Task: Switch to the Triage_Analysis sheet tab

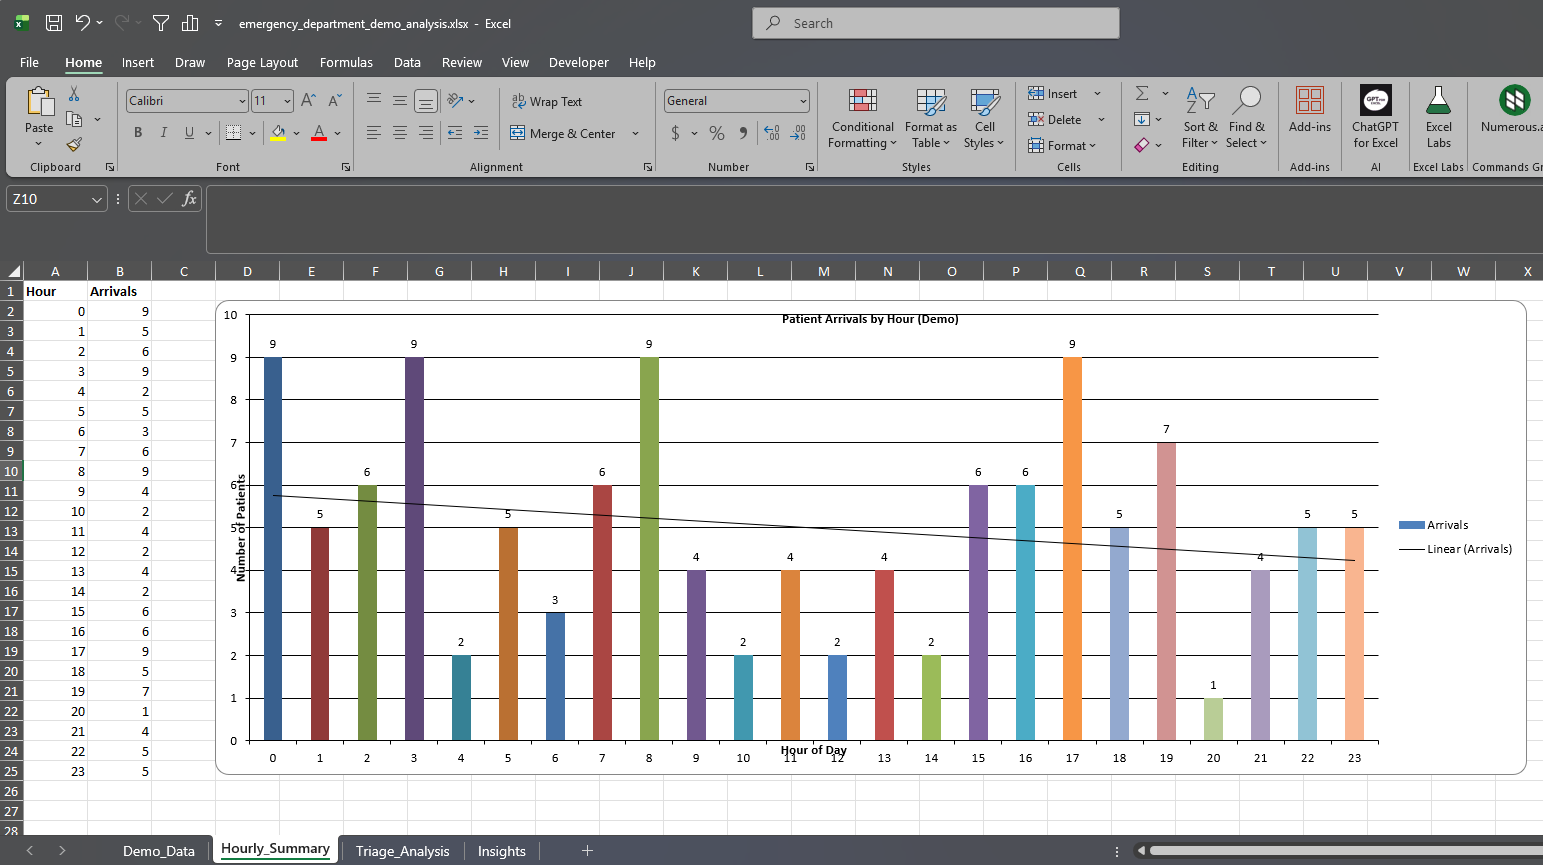Action: [402, 851]
